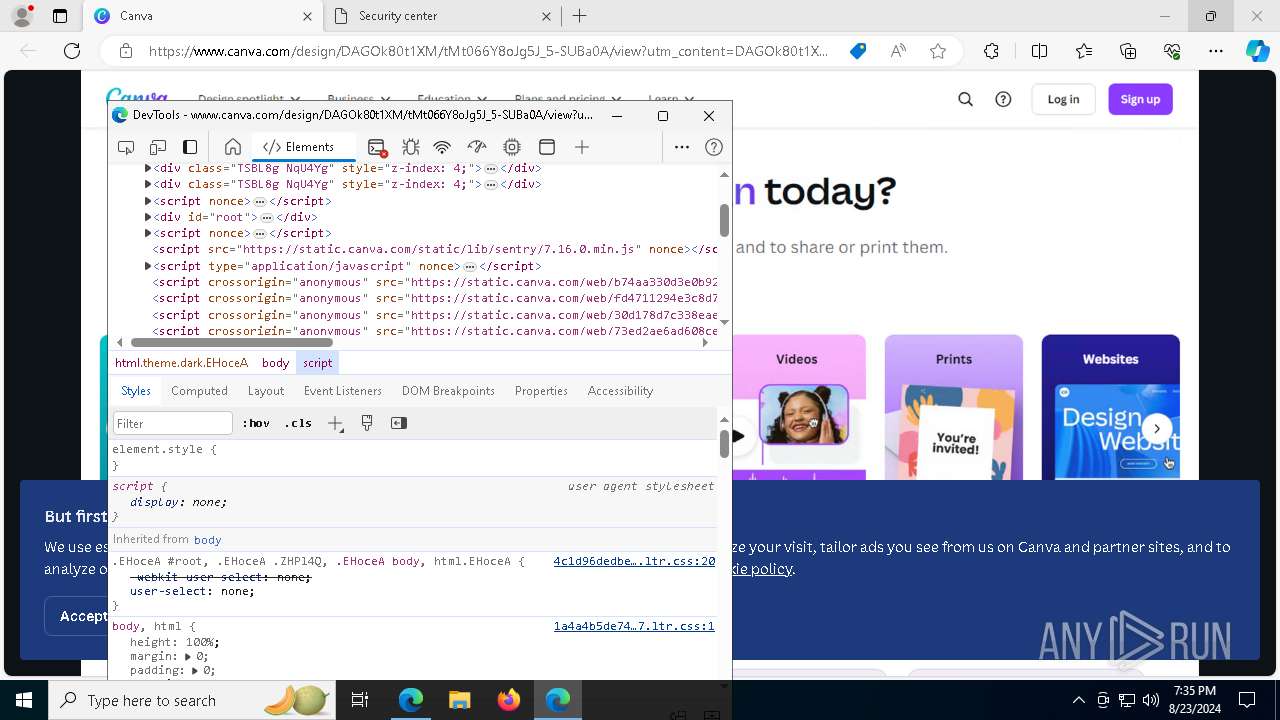Screen dimensions: 1280x720
Task: Open Edge split screen view
Action: (x=1039, y=51)
